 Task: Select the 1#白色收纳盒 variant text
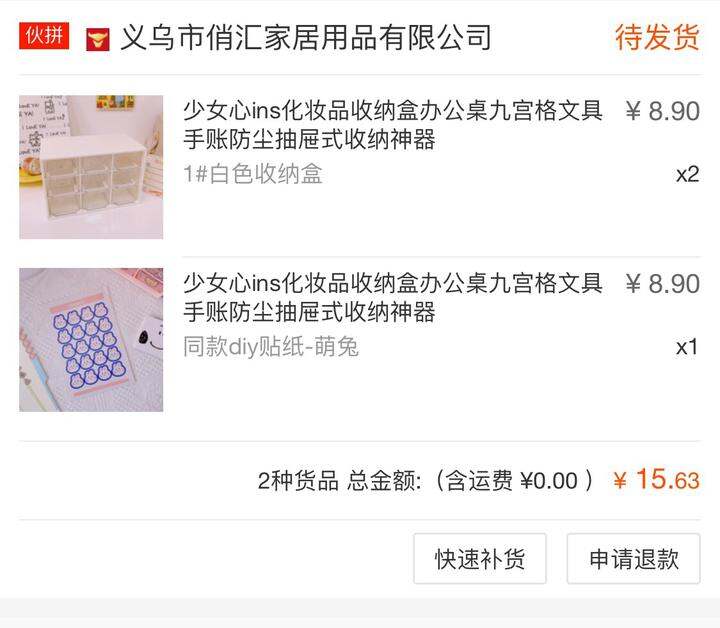click(x=253, y=174)
